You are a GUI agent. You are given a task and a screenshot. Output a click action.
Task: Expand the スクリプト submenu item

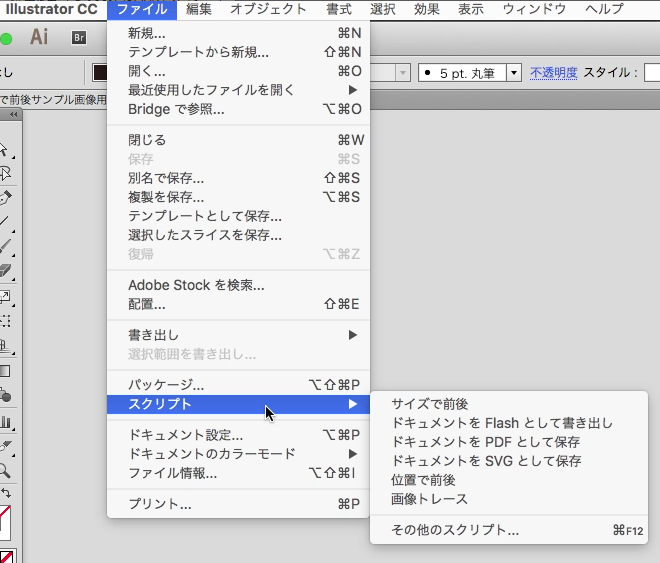[238, 404]
